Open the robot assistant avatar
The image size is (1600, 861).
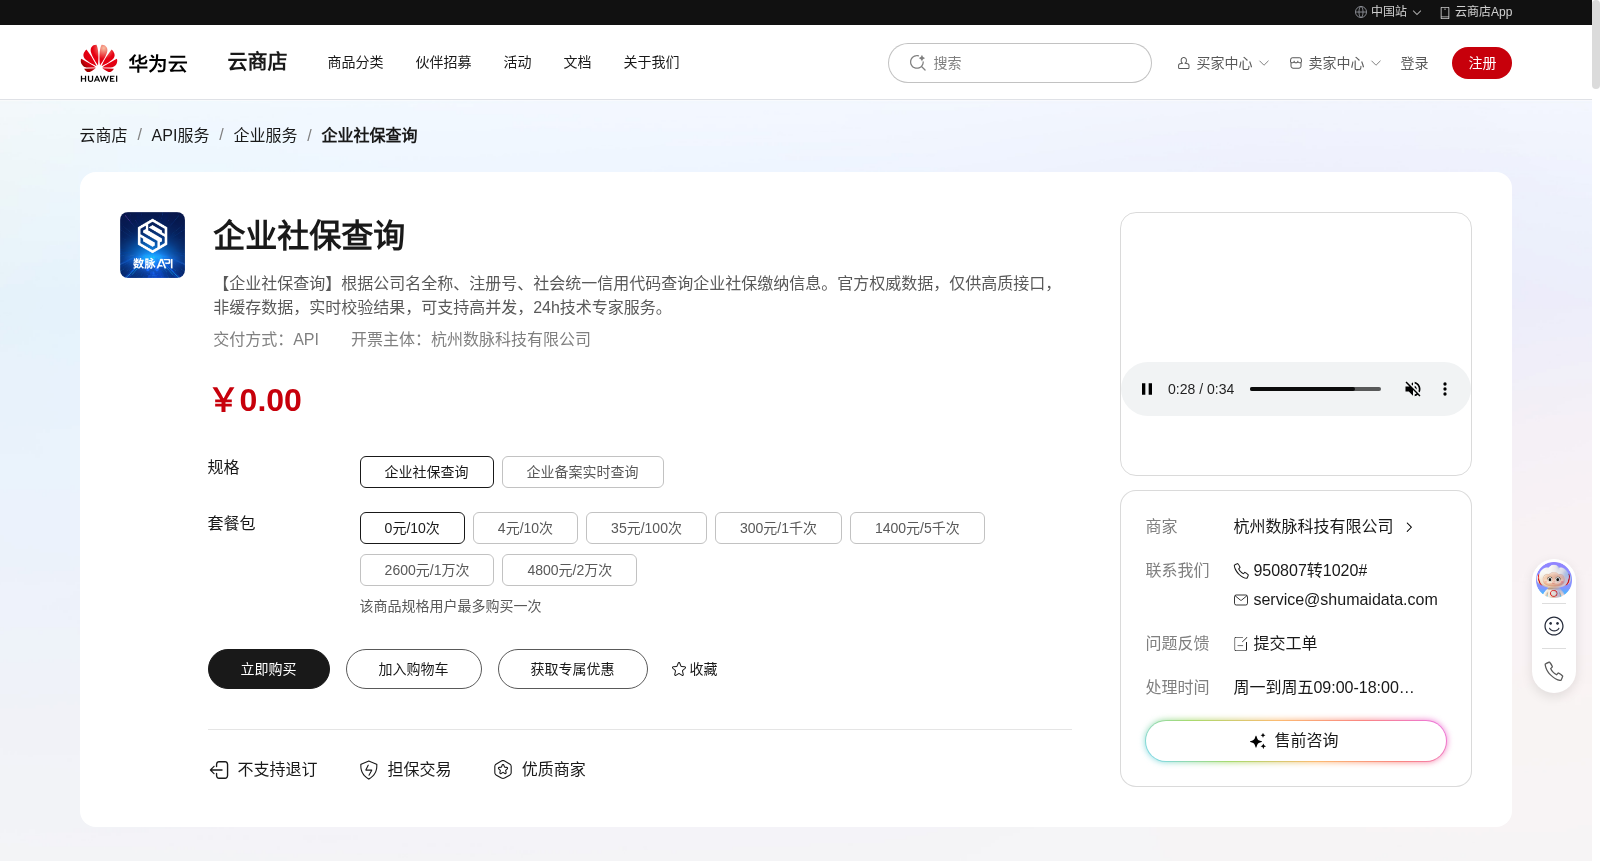(x=1553, y=580)
